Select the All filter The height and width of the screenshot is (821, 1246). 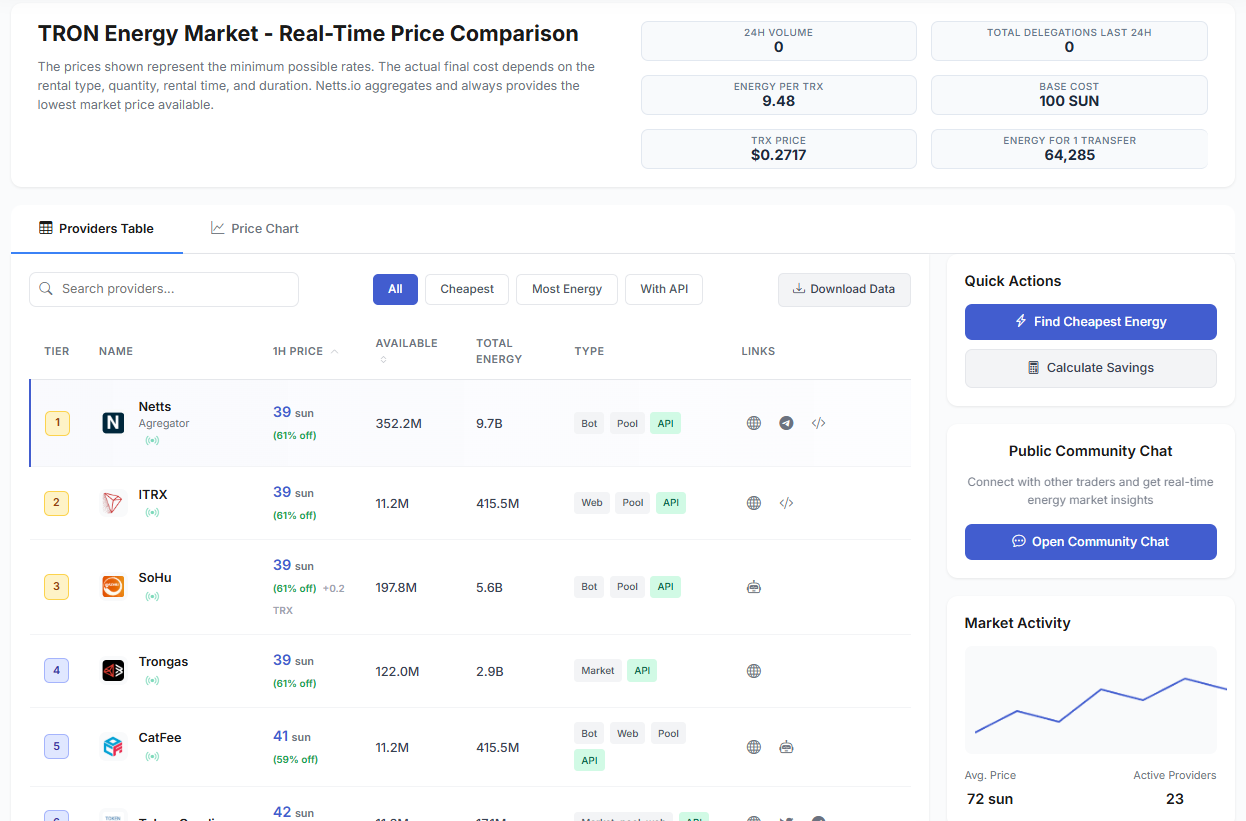point(395,289)
